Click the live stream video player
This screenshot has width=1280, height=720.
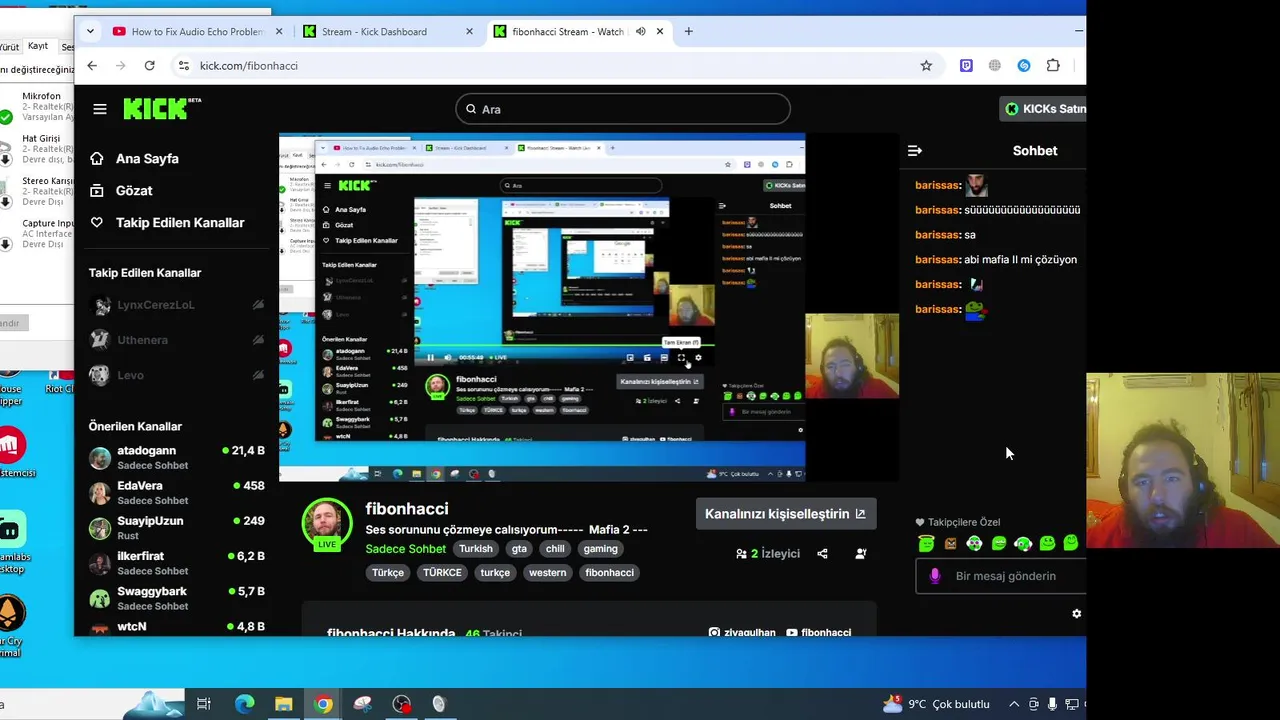(589, 307)
